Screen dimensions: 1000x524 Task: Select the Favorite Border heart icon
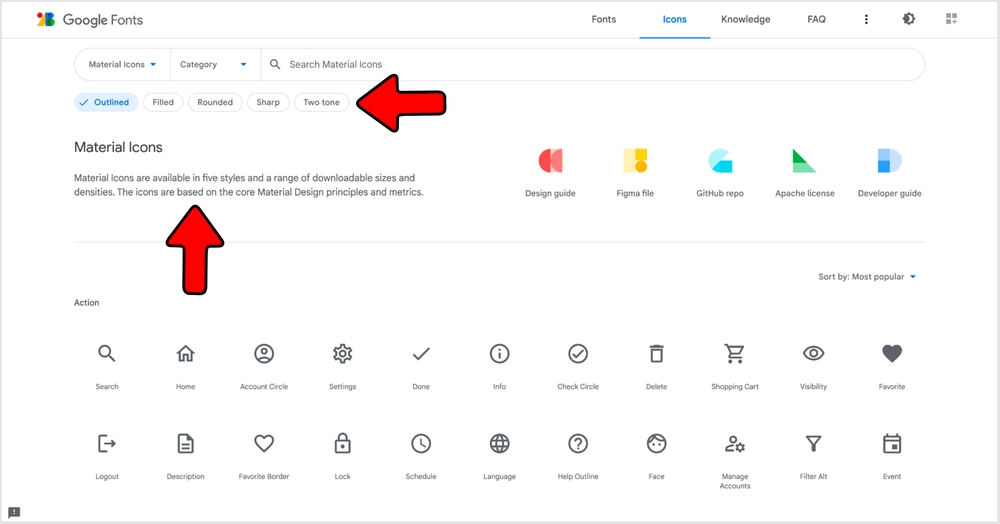pos(264,443)
